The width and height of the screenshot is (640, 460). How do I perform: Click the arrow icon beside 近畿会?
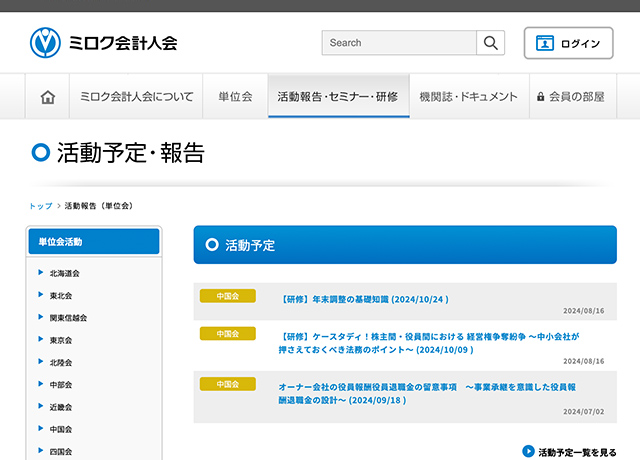click(x=40, y=406)
